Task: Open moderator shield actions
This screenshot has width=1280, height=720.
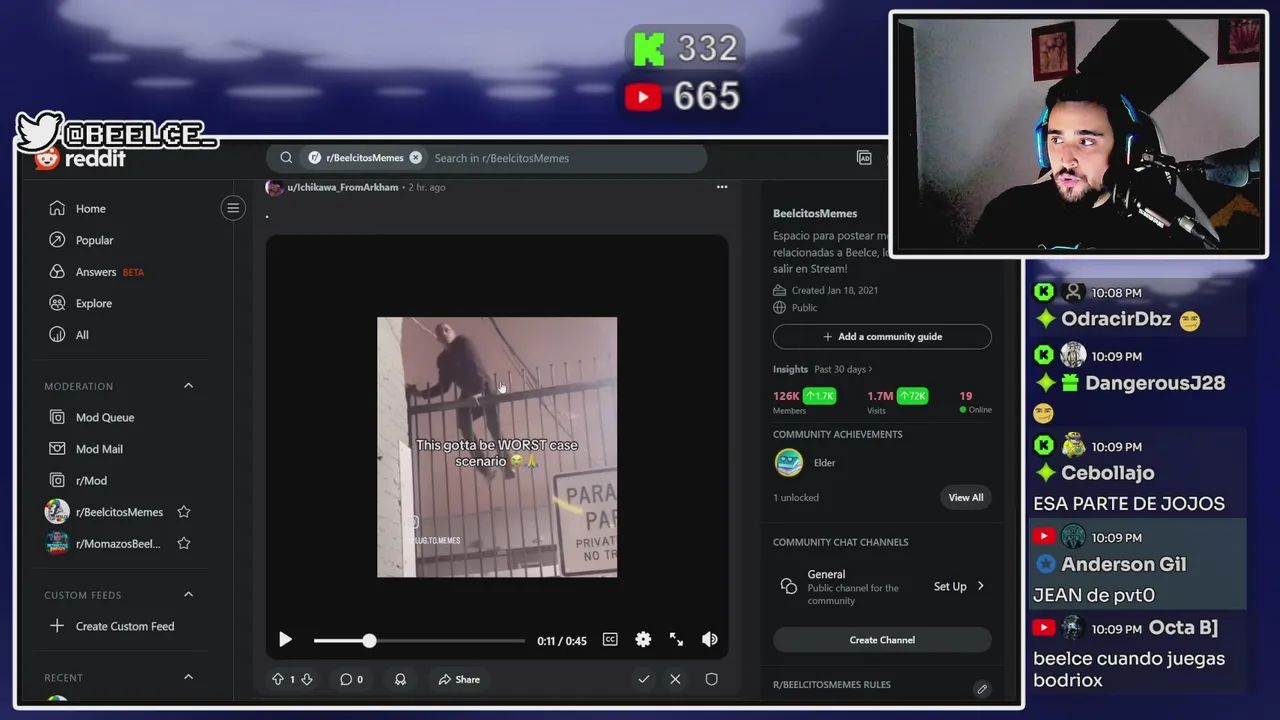Action: point(711,679)
